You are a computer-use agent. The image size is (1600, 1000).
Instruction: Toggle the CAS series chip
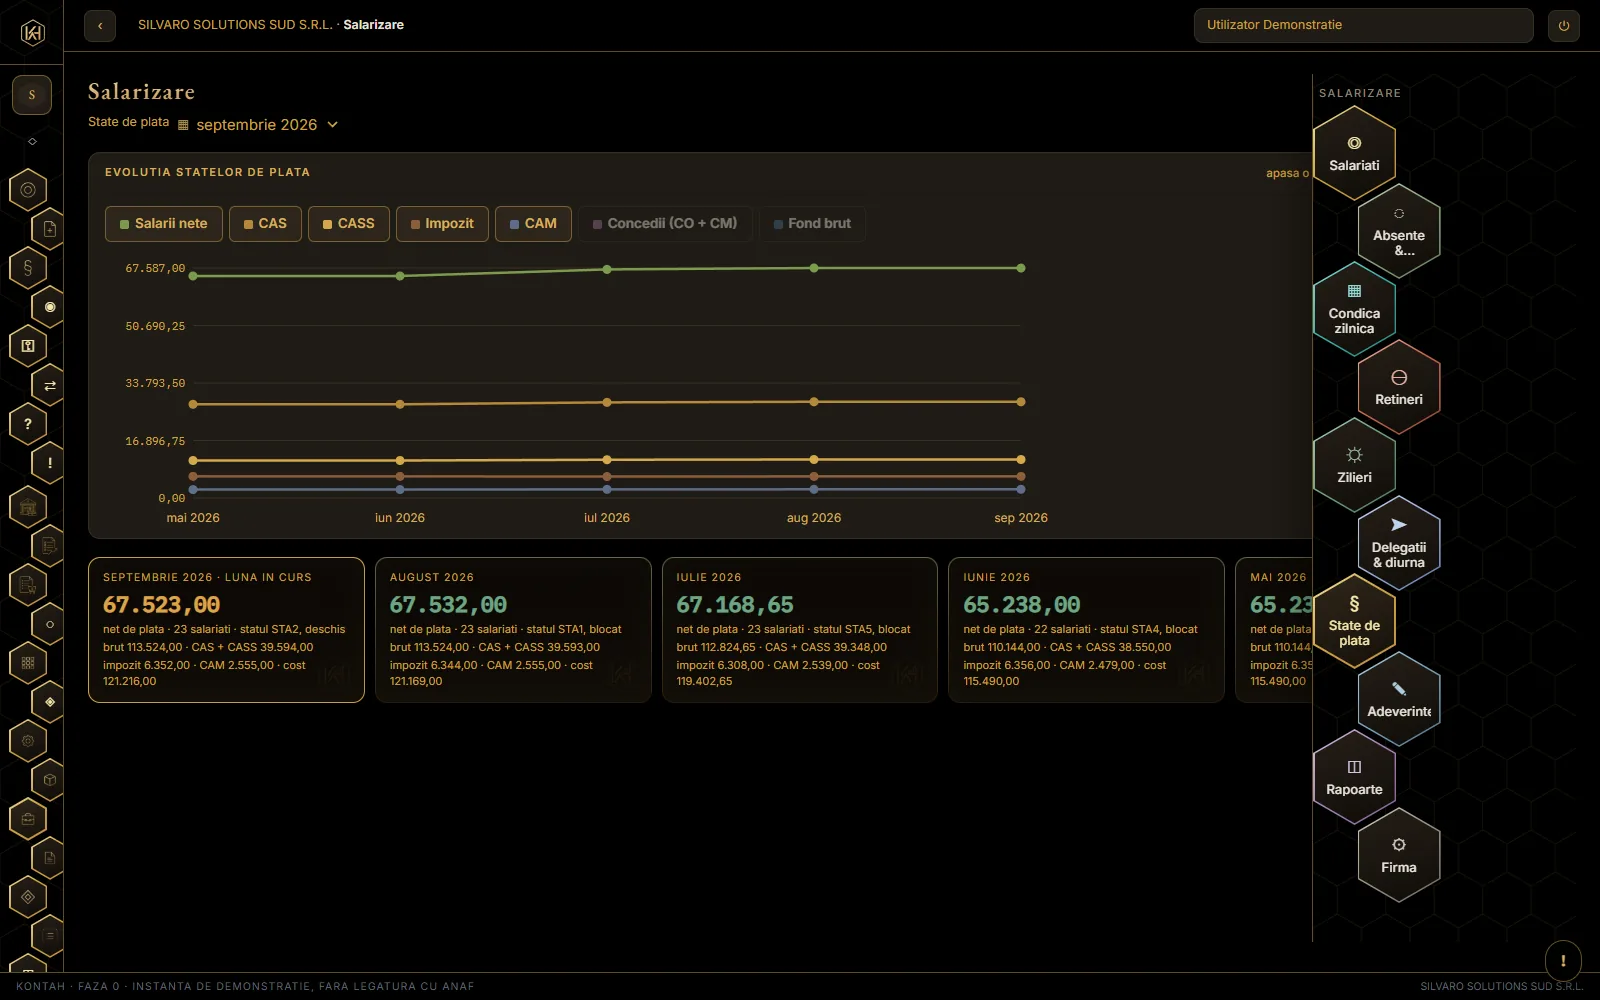point(265,224)
